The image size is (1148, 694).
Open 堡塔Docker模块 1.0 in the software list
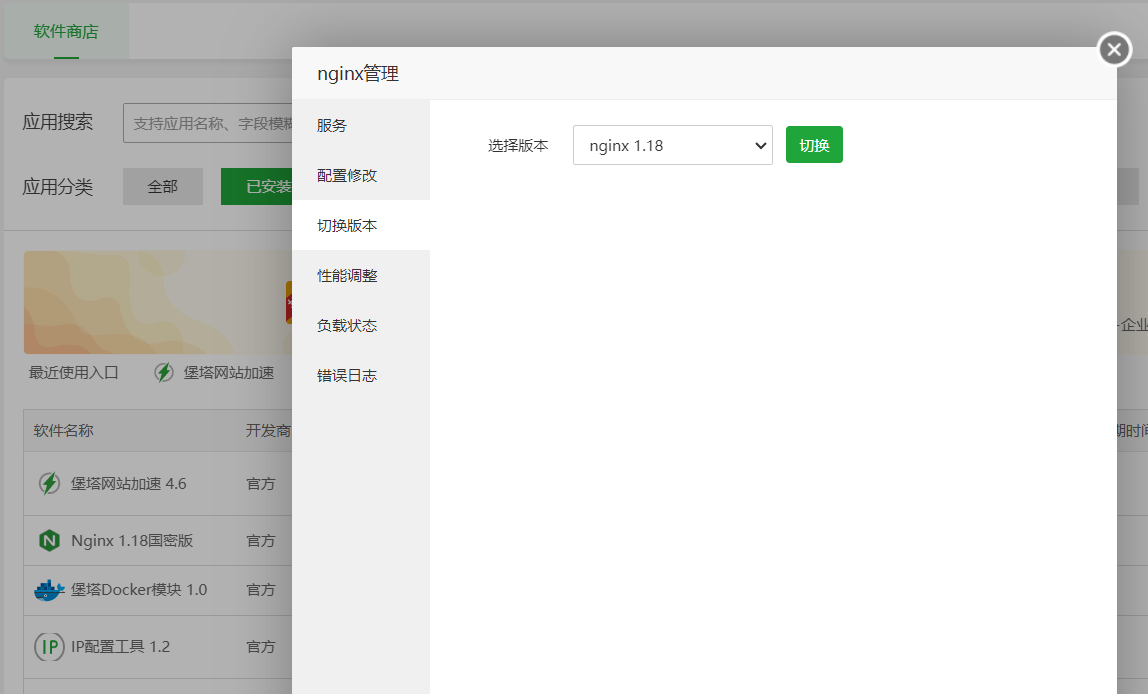[139, 589]
